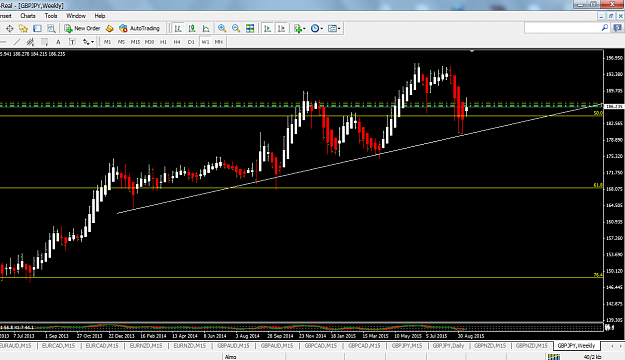Switch to M30 timeframe
This screenshot has height=360, width=625.
149,42
